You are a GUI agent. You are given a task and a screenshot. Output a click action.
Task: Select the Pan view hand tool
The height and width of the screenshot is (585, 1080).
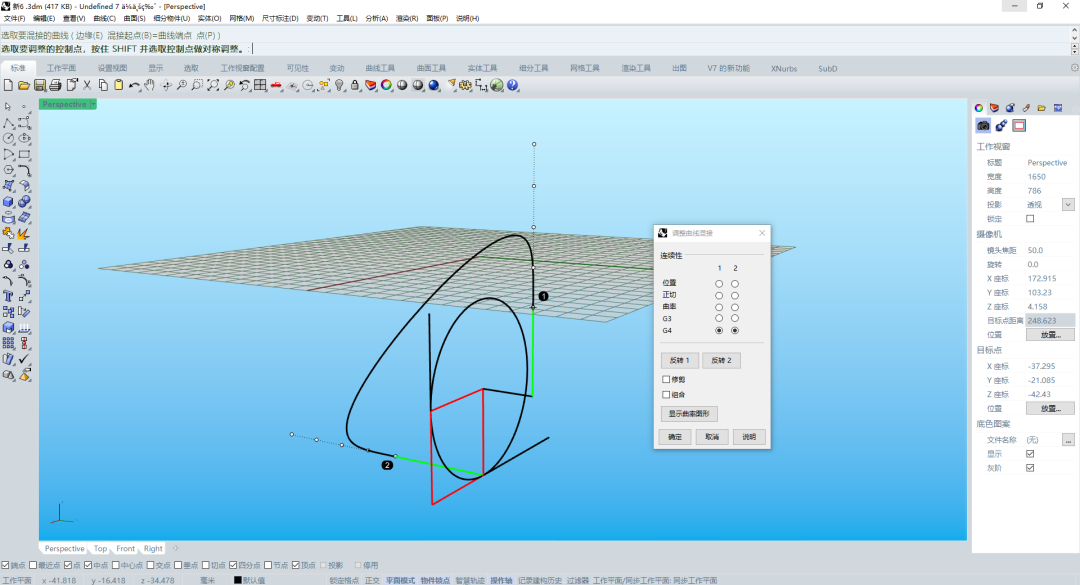(150, 85)
